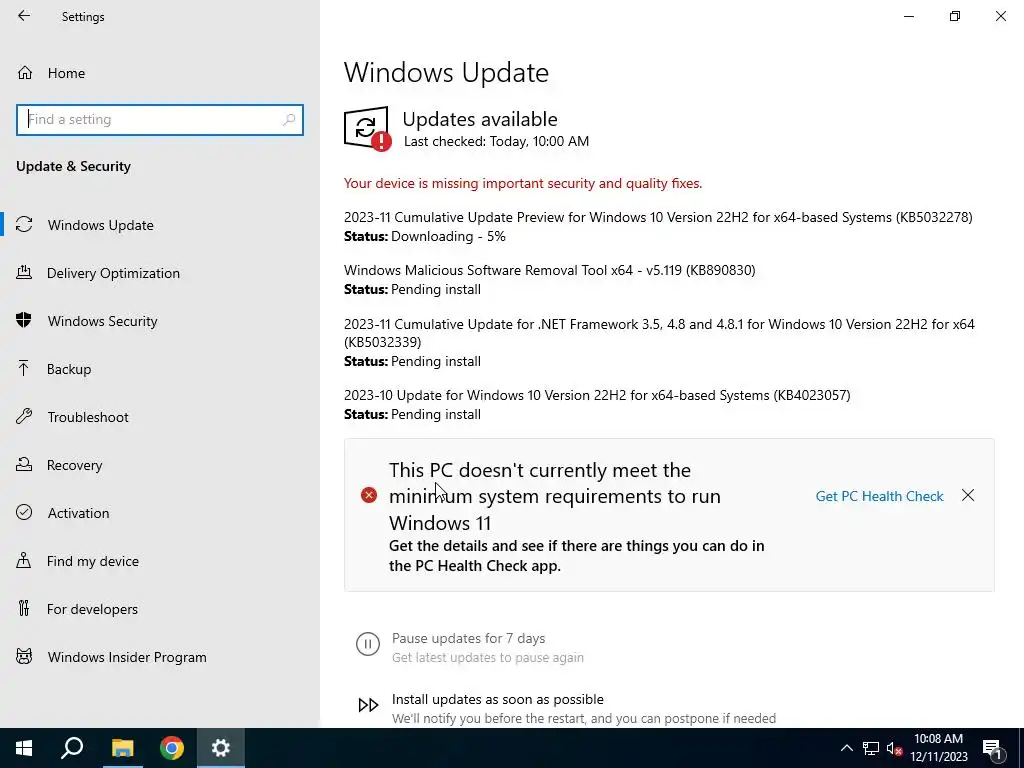Click the network icon in system tray

(x=871, y=748)
